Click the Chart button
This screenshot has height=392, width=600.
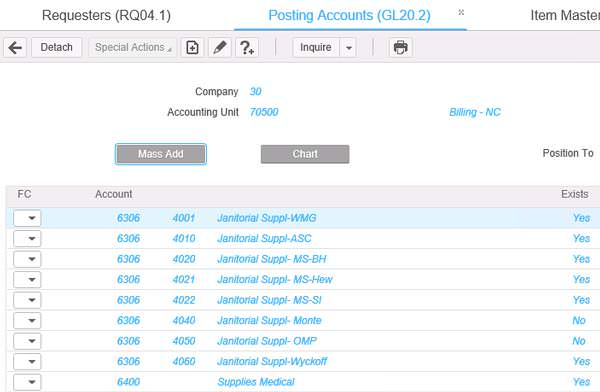(x=305, y=154)
